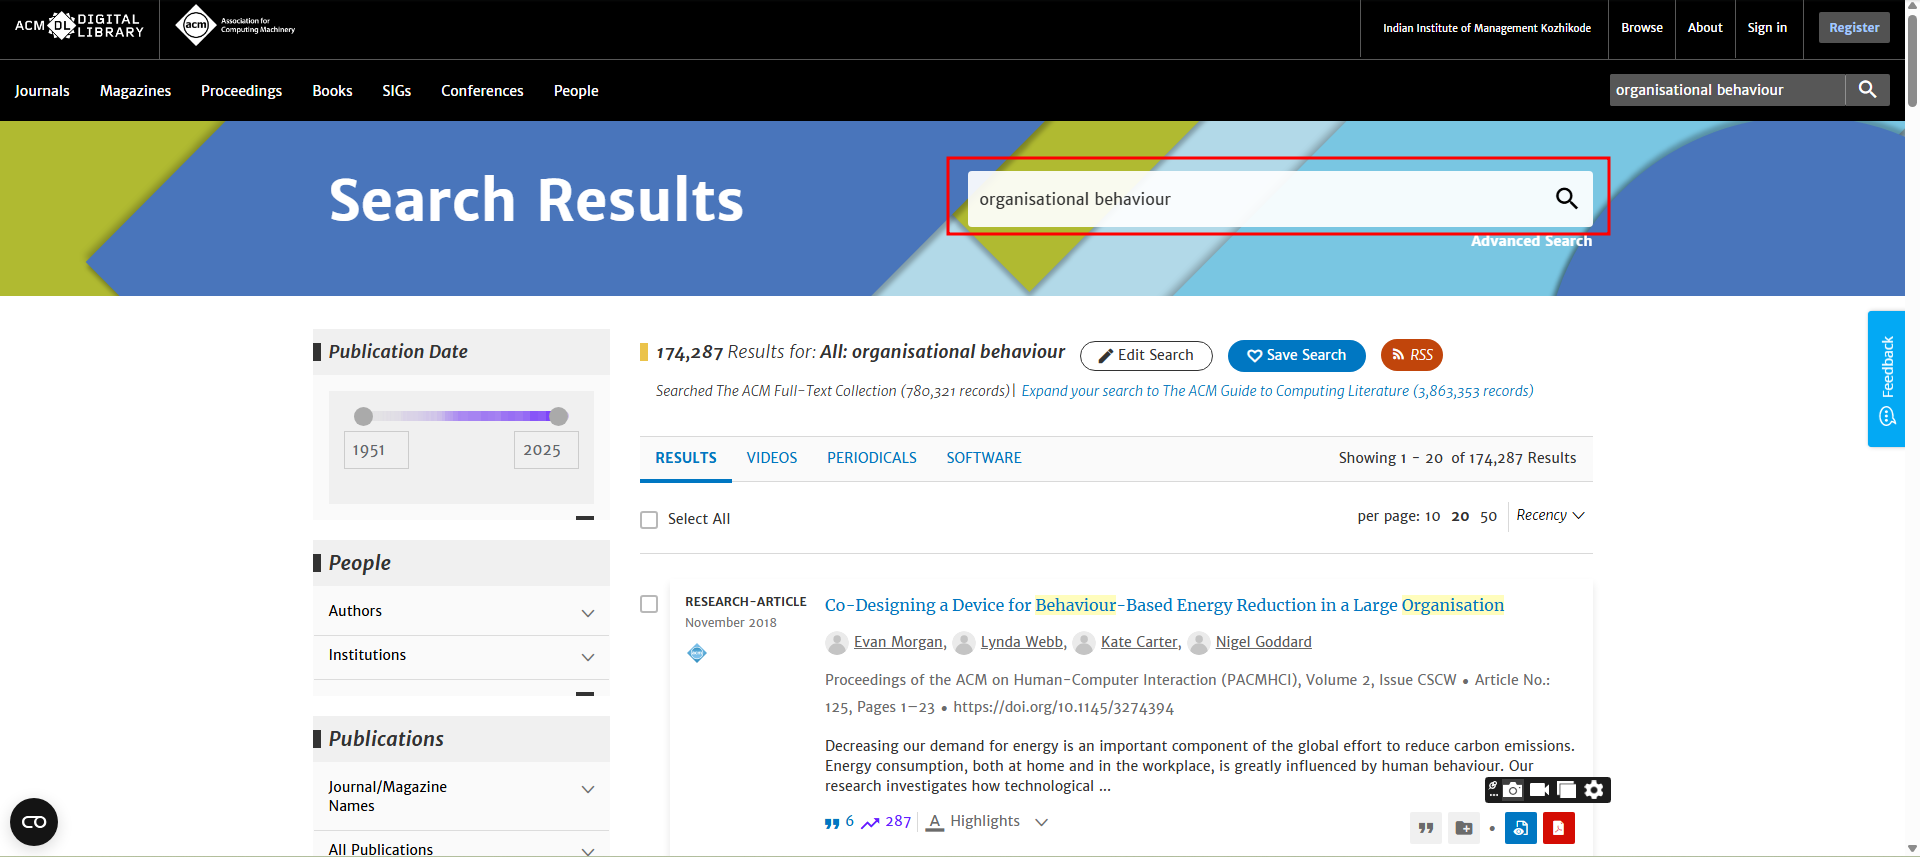
Task: Click the export citation quote icon
Action: (x=1425, y=828)
